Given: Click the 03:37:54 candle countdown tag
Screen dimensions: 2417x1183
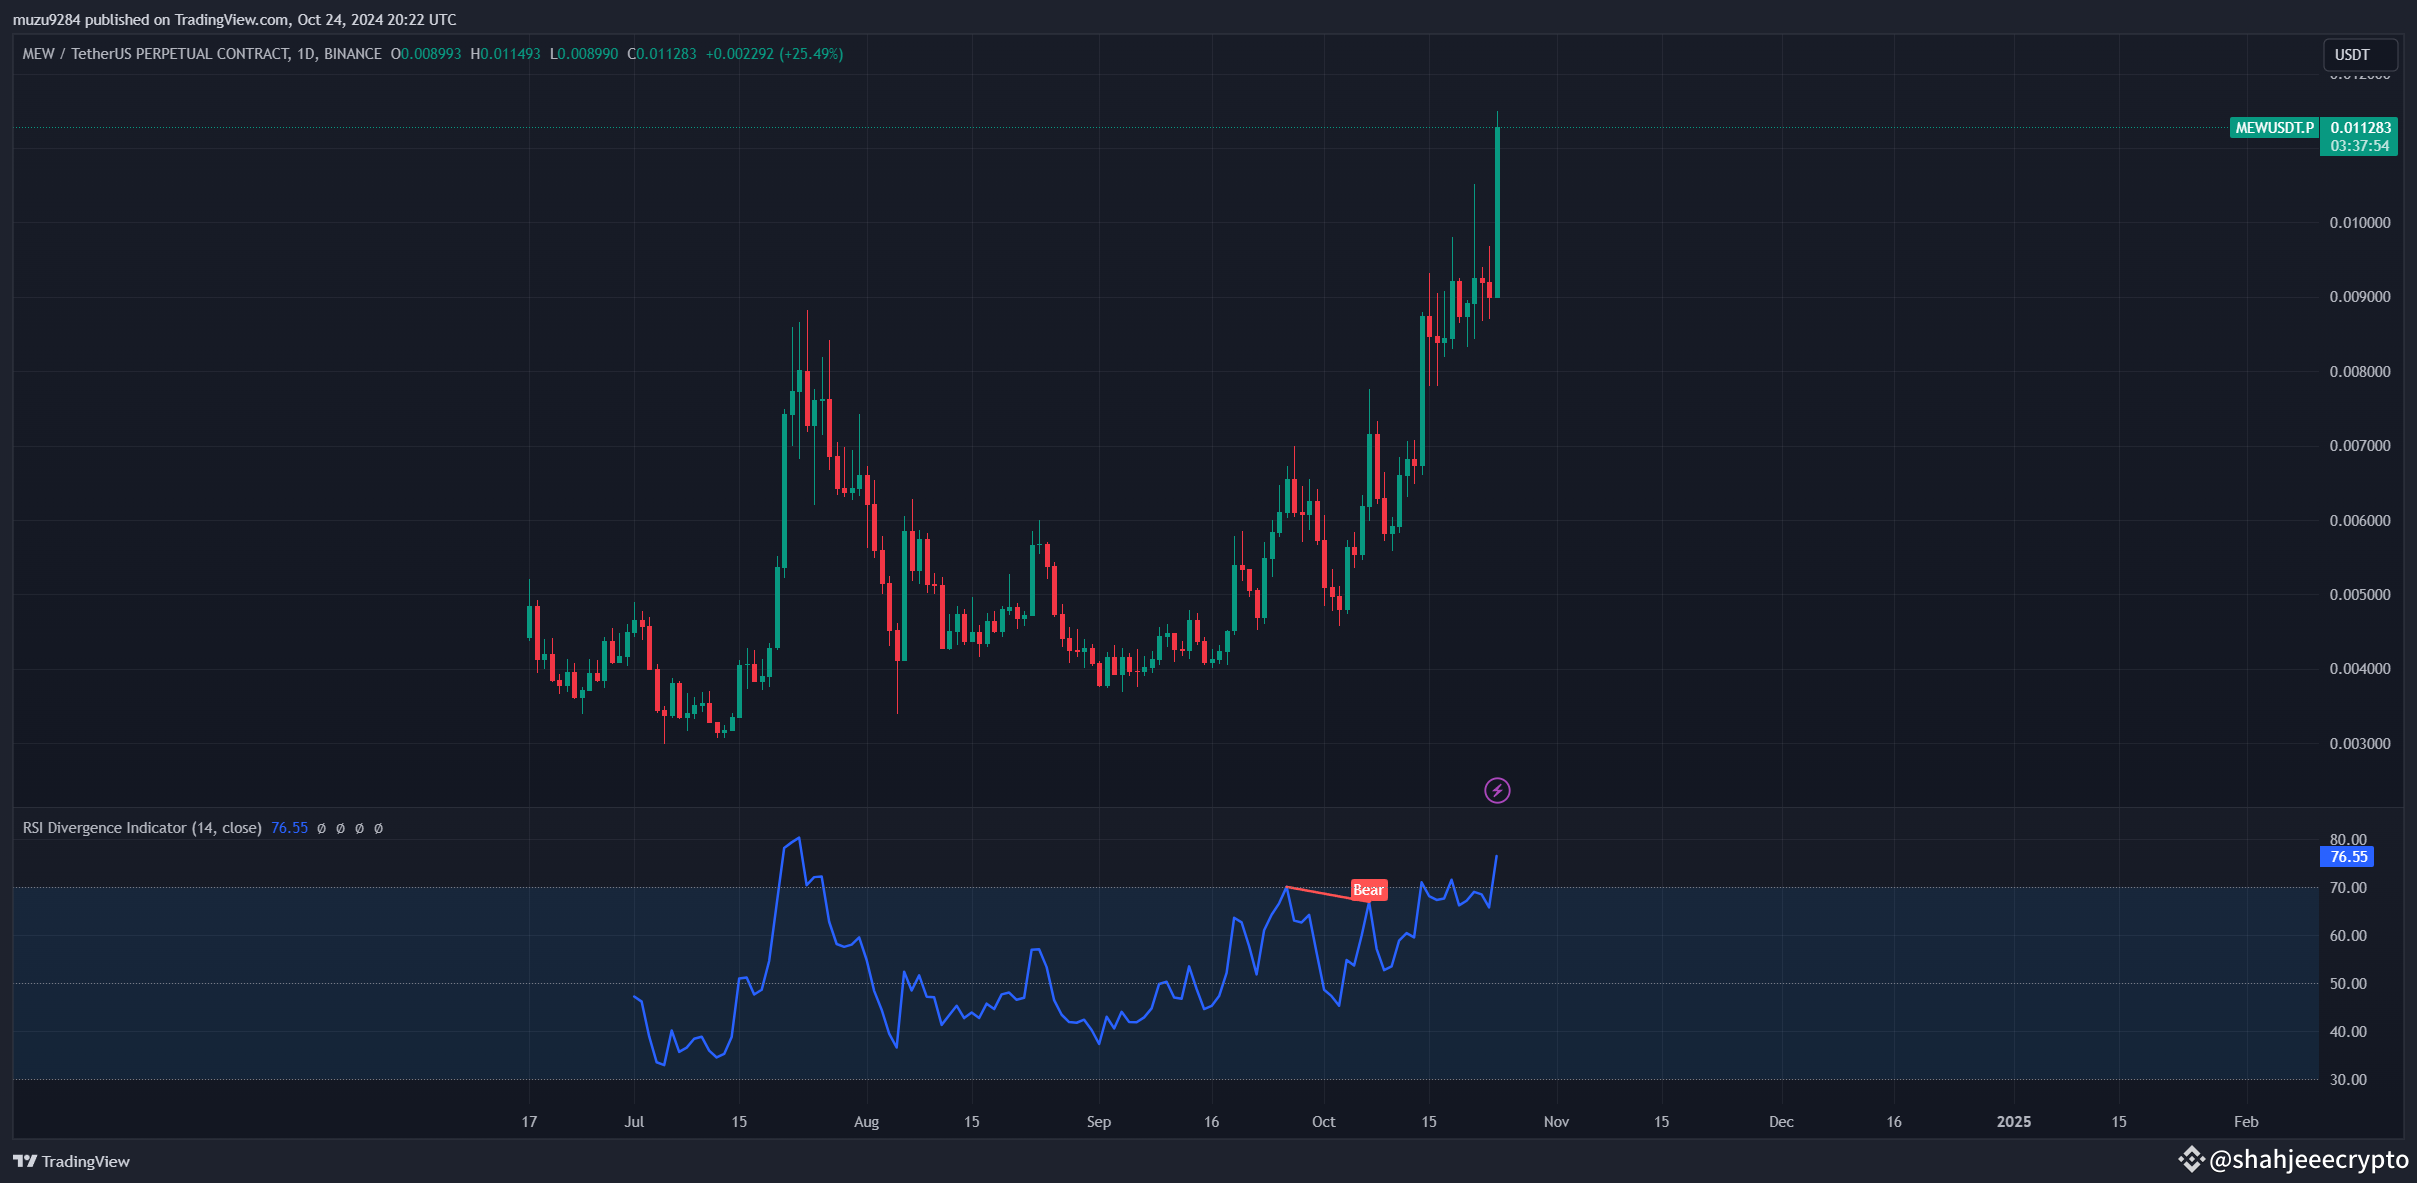Looking at the screenshot, I should click(2359, 146).
